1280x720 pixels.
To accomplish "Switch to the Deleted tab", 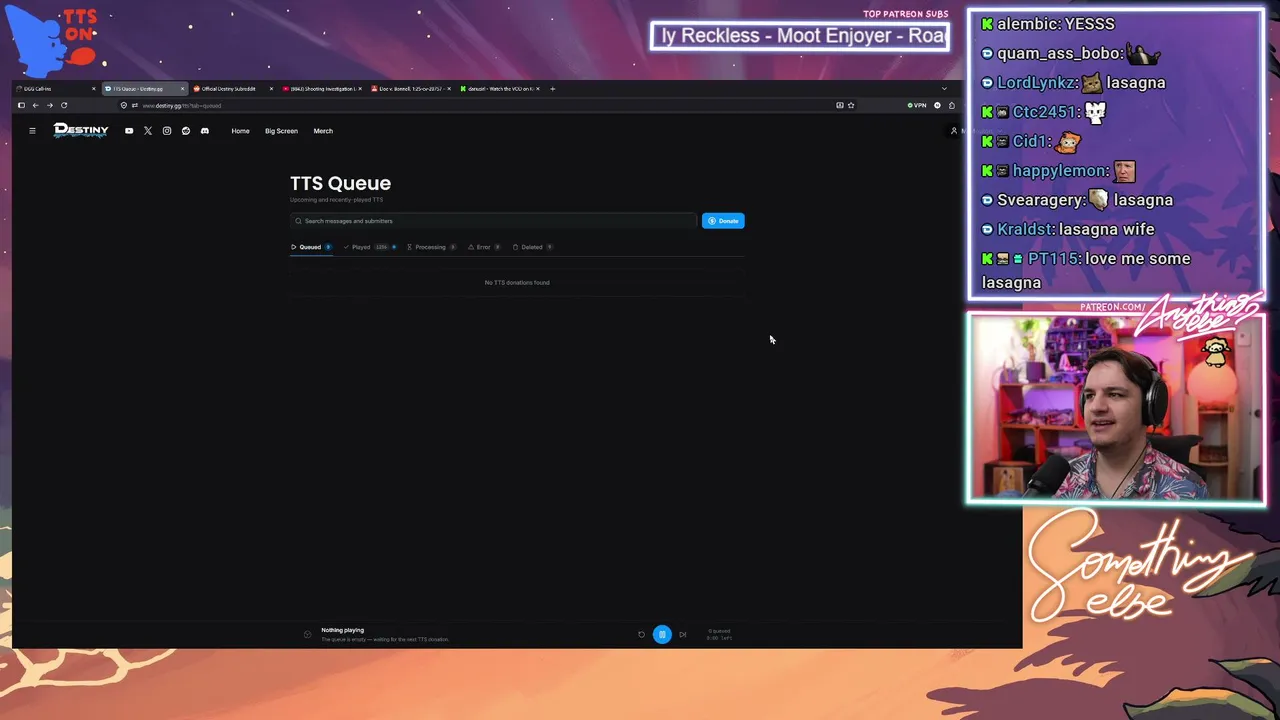I will (532, 247).
